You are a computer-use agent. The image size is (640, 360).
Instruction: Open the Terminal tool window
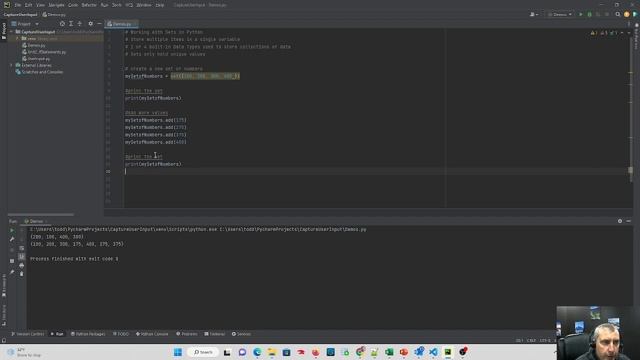click(x=215, y=334)
